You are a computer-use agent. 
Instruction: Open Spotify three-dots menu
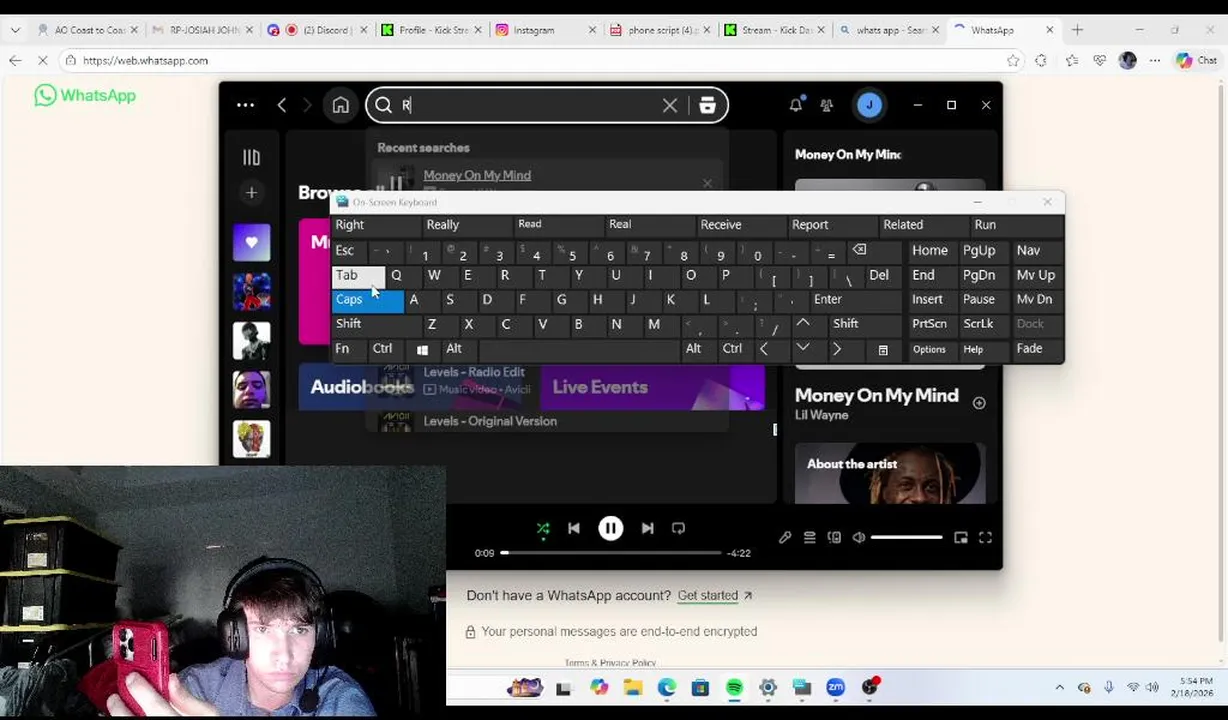click(x=245, y=105)
